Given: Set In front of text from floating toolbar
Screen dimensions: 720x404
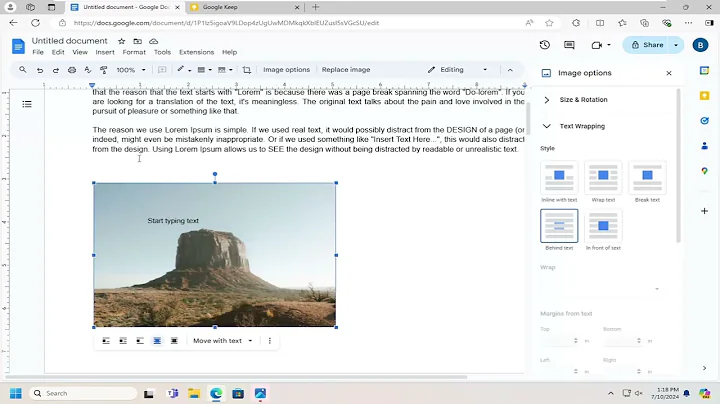Looking at the screenshot, I should point(174,341).
